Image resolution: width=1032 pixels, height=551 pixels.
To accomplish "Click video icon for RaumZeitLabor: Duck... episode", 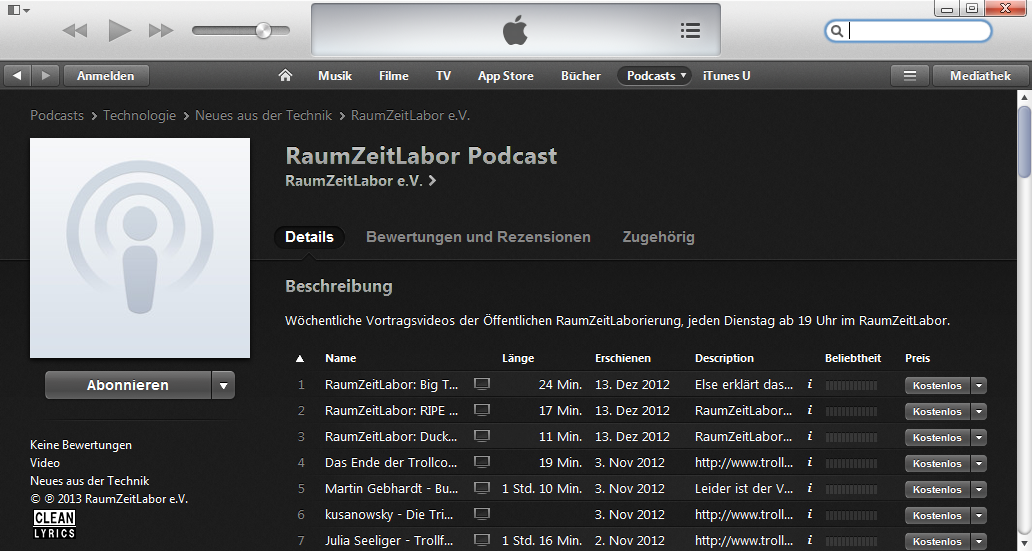I will [x=482, y=436].
